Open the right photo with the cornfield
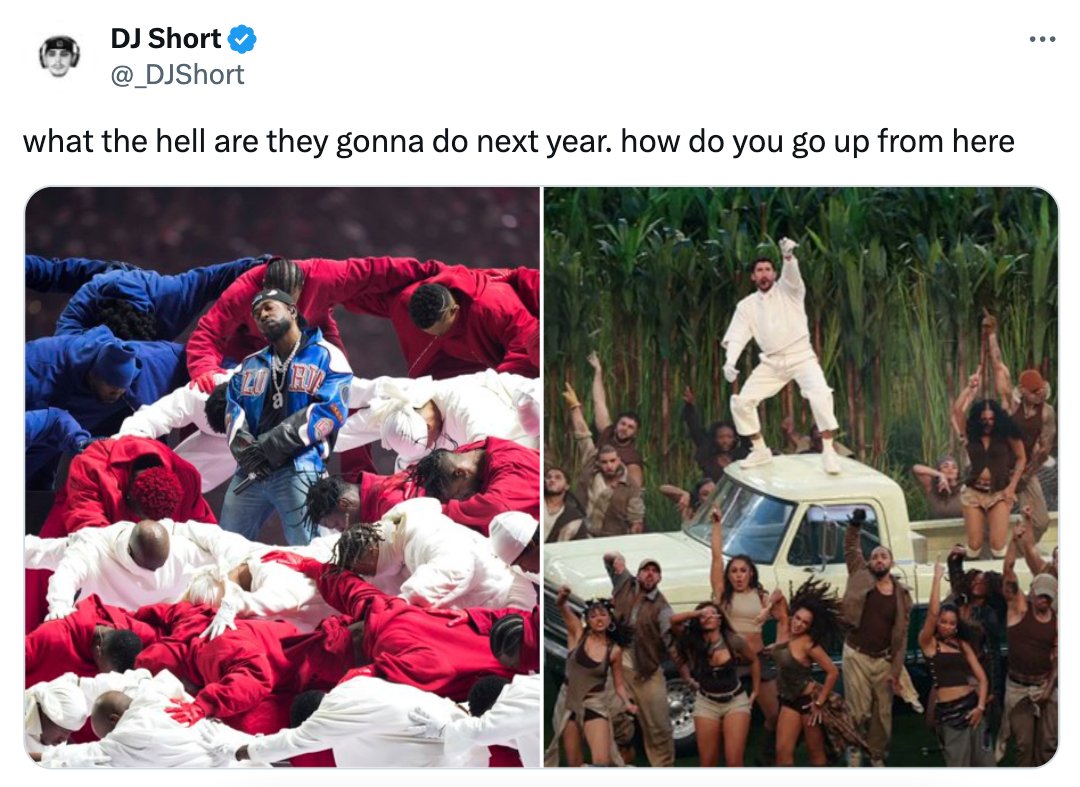 pyautogui.click(x=800, y=476)
